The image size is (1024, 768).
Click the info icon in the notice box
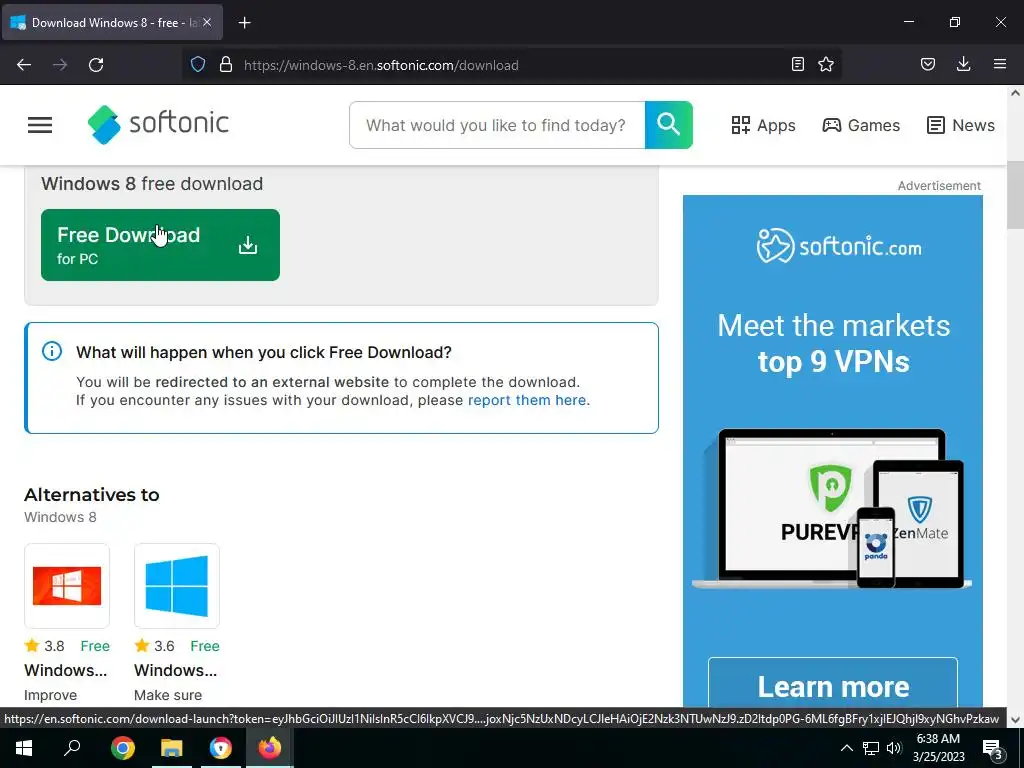[x=52, y=351]
